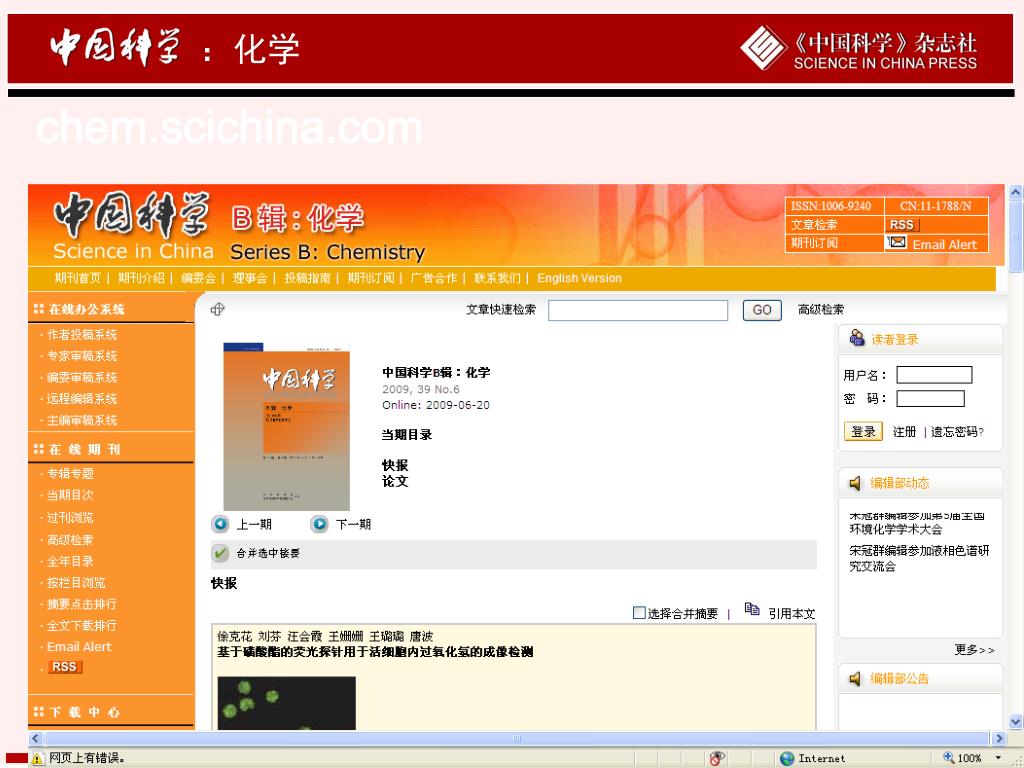
Task: Click the 期刊订阅 link in the header box
Action: (x=814, y=243)
